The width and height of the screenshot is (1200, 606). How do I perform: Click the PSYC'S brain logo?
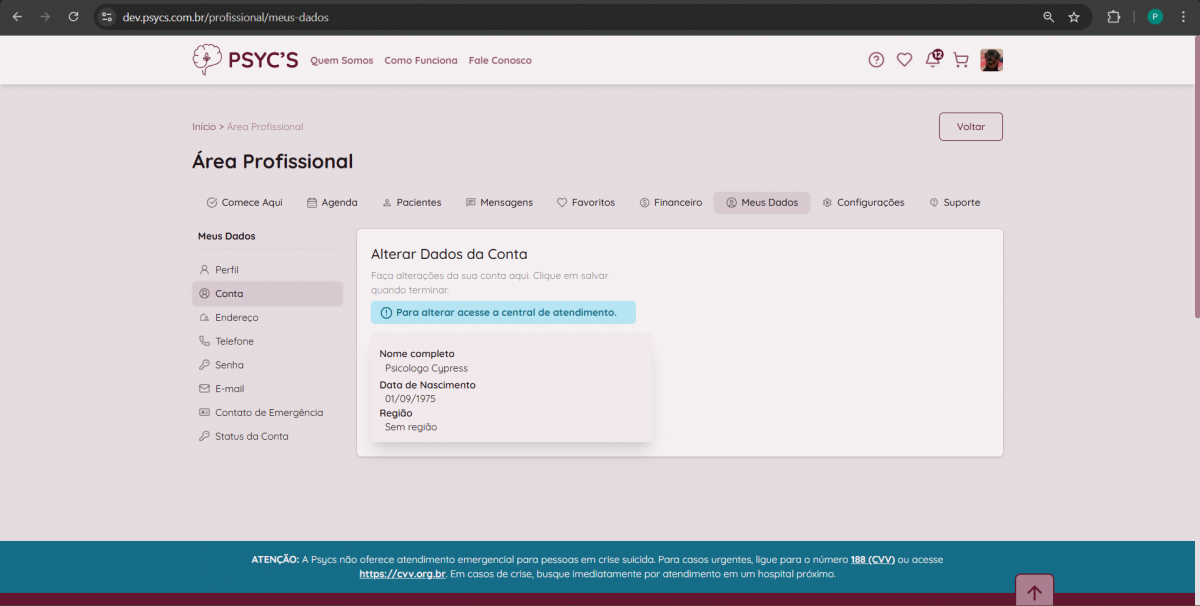[207, 60]
